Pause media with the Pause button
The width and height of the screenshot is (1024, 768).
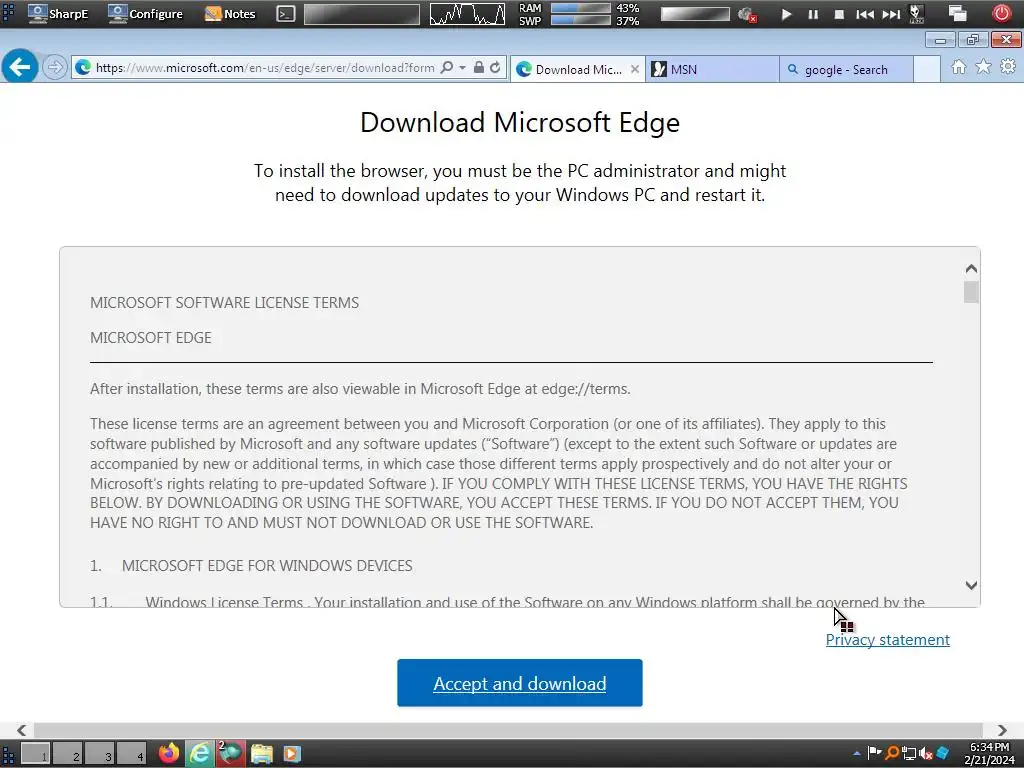tap(813, 14)
